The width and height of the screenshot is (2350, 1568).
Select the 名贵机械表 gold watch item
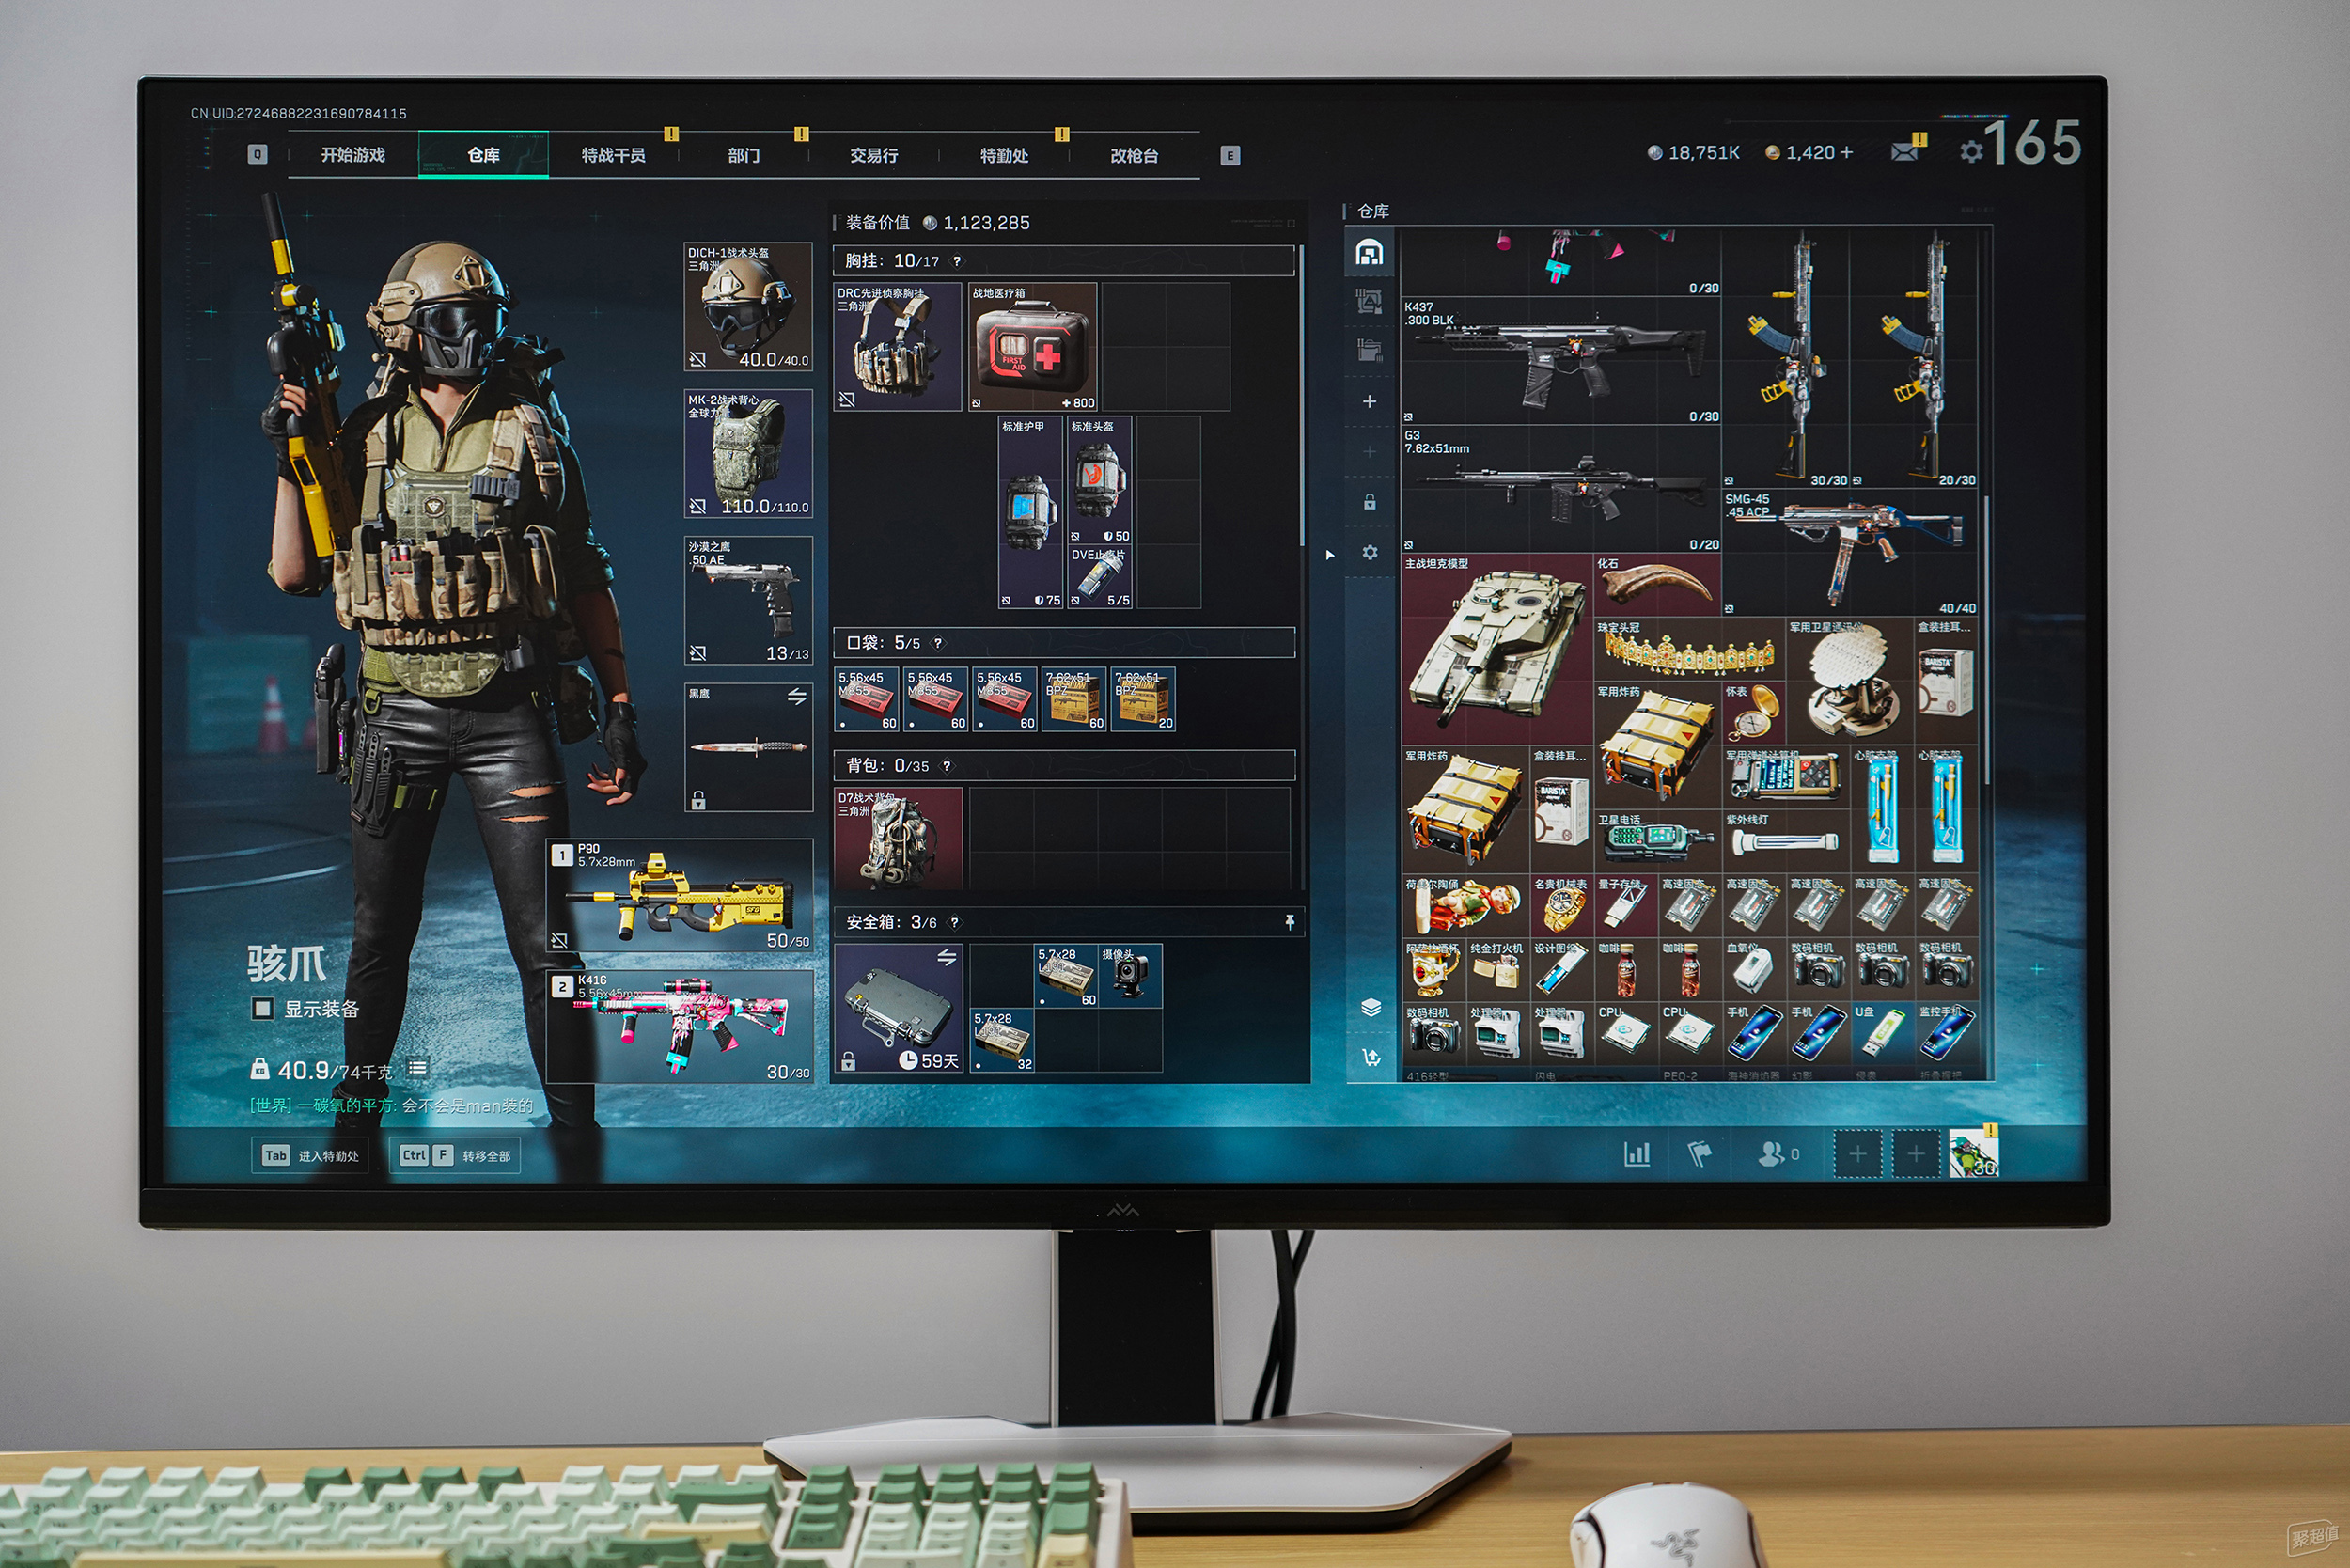click(x=1561, y=906)
